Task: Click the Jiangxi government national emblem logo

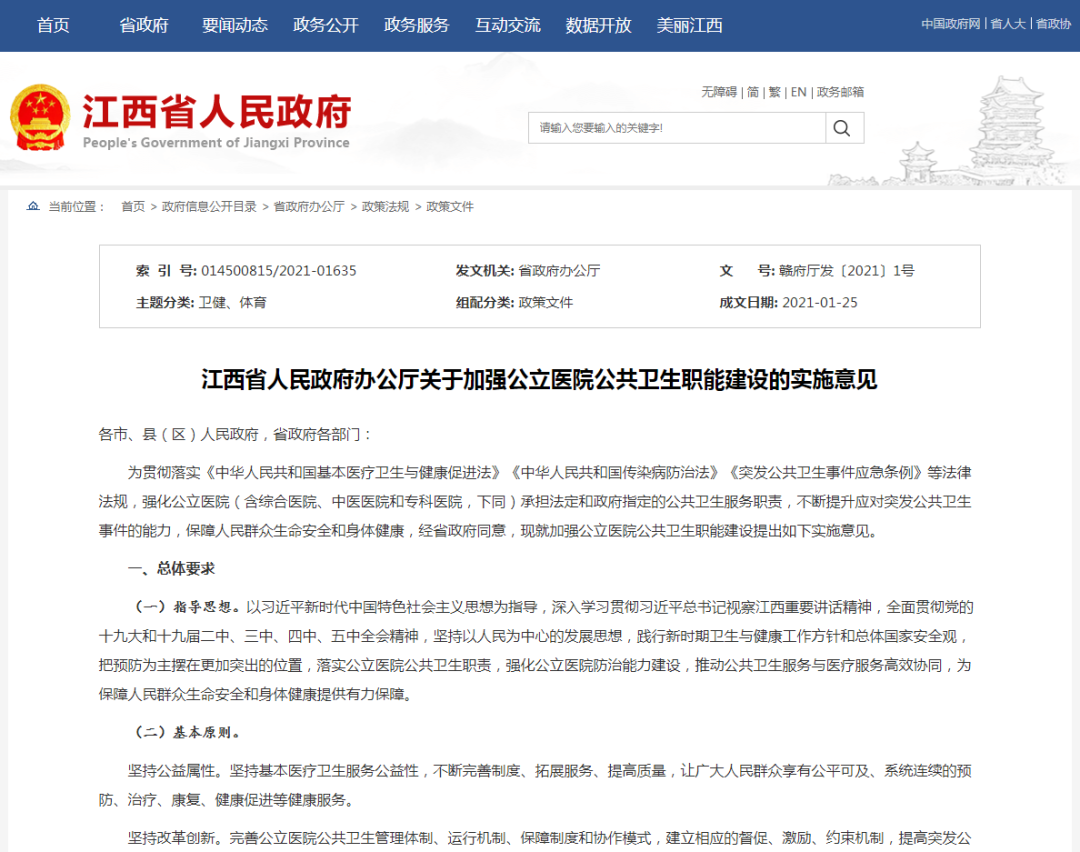Action: 40,118
